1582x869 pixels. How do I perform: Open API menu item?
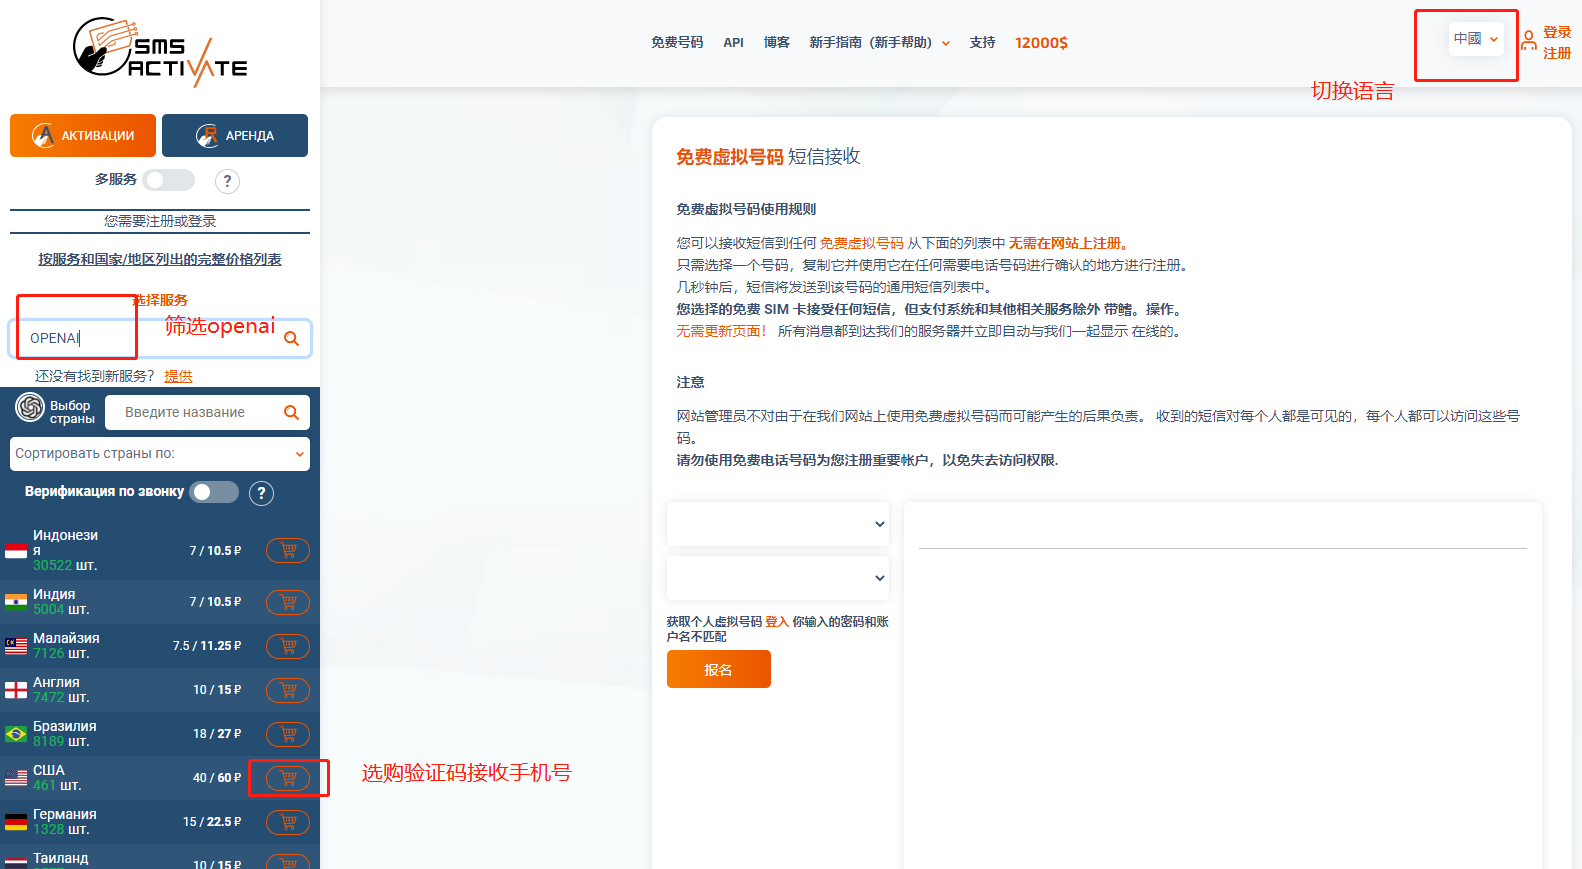coord(733,43)
